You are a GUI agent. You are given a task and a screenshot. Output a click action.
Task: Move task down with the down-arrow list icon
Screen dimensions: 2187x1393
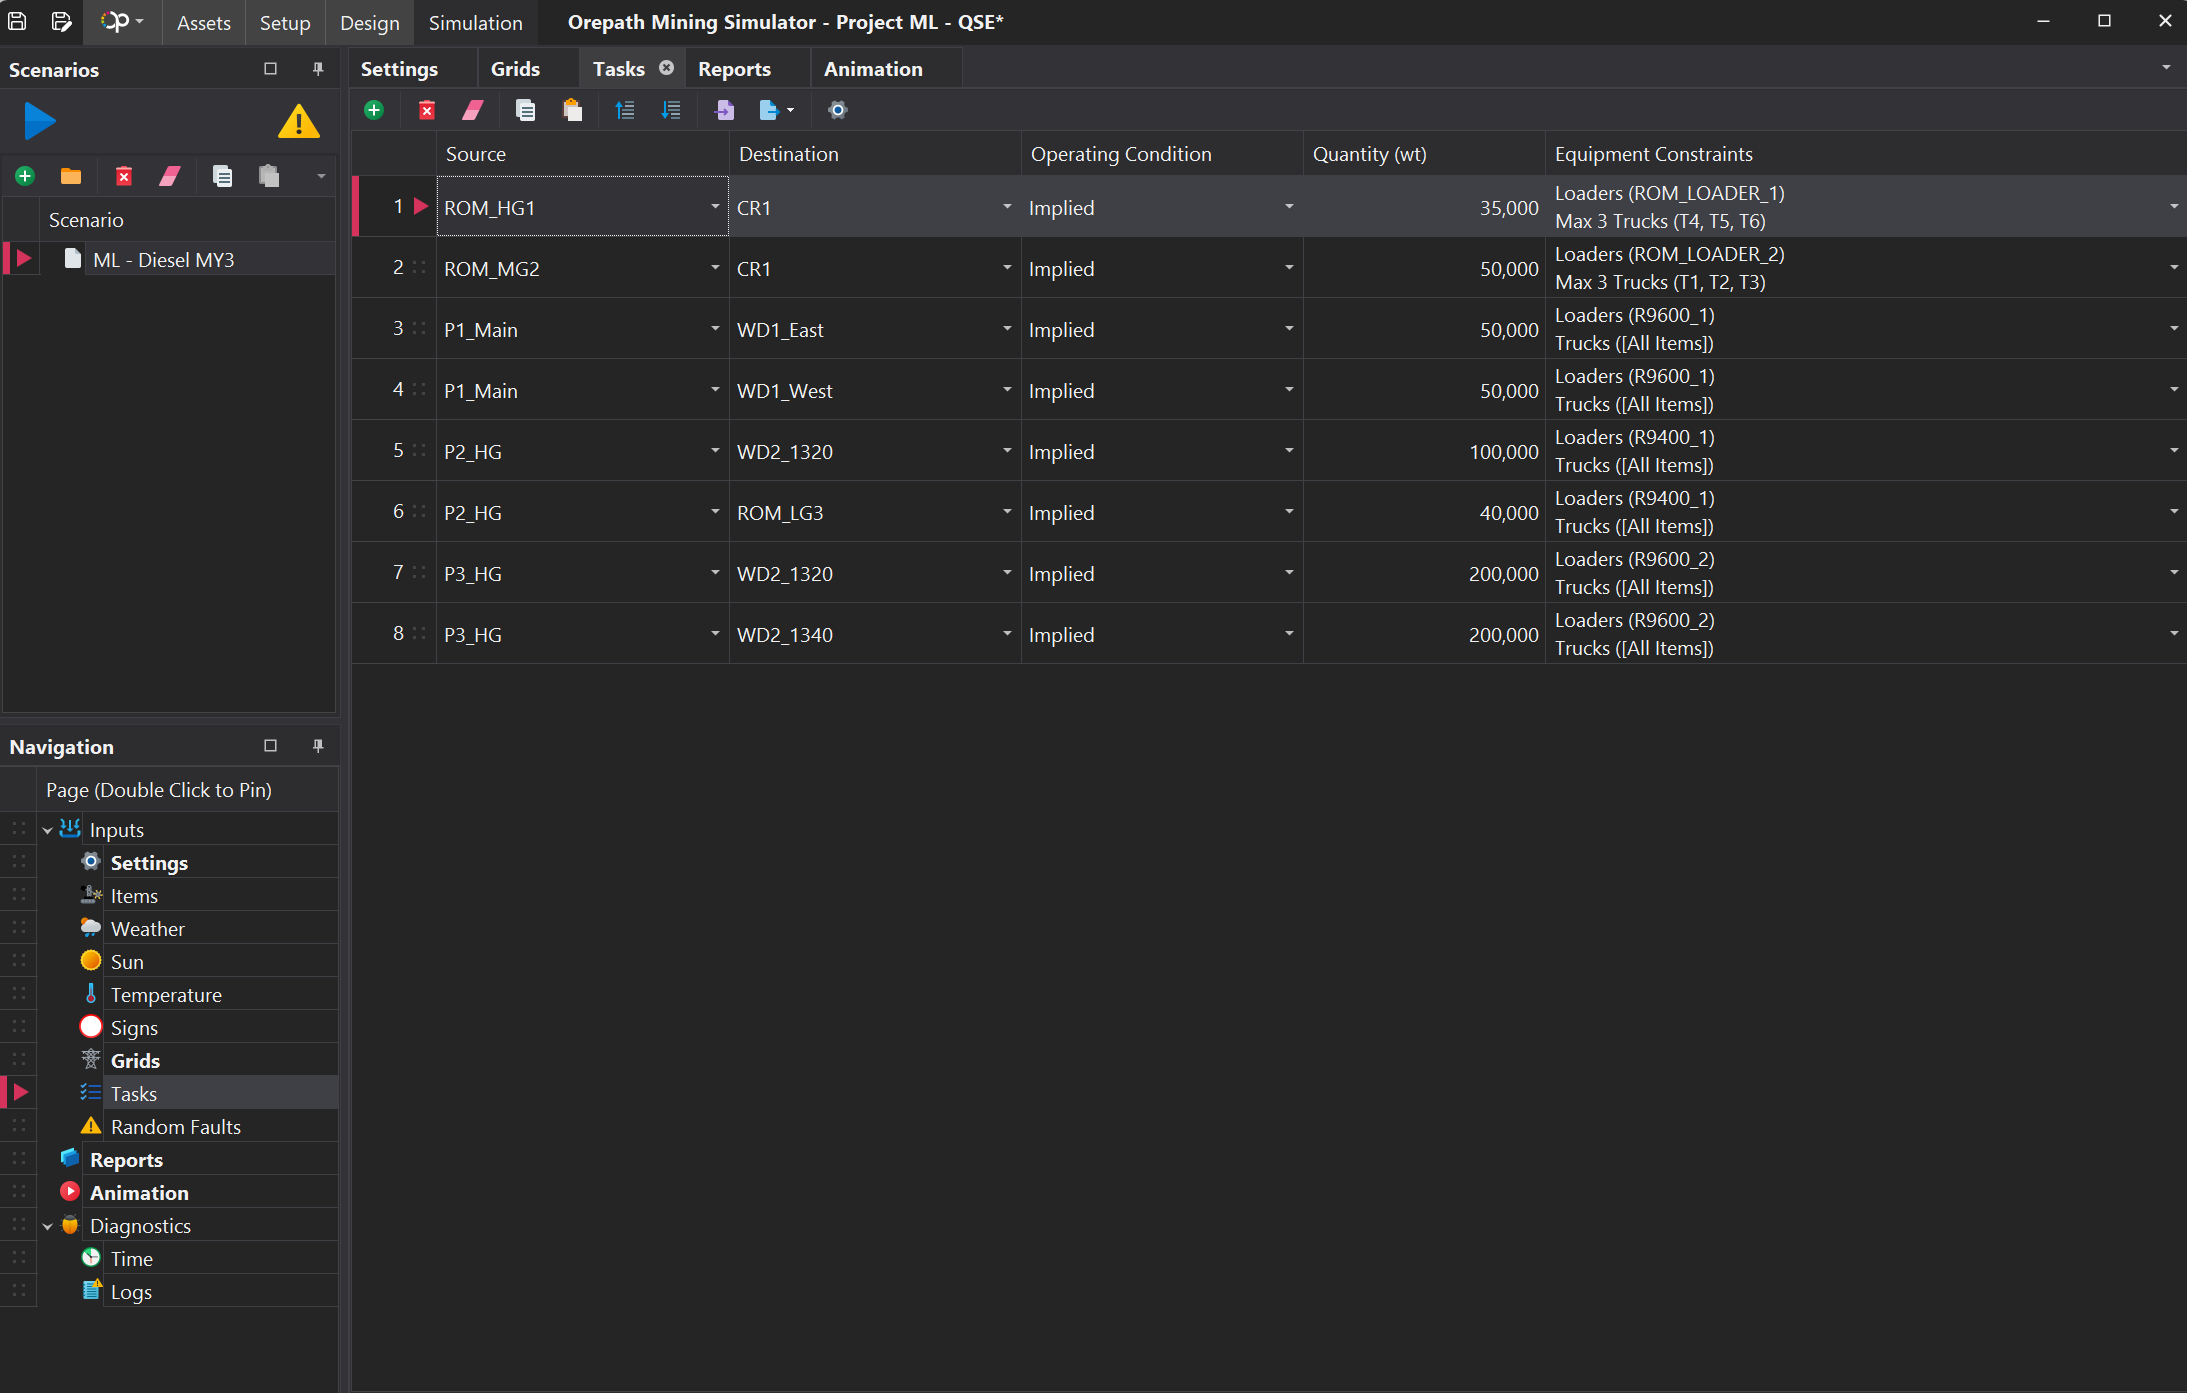[x=671, y=110]
